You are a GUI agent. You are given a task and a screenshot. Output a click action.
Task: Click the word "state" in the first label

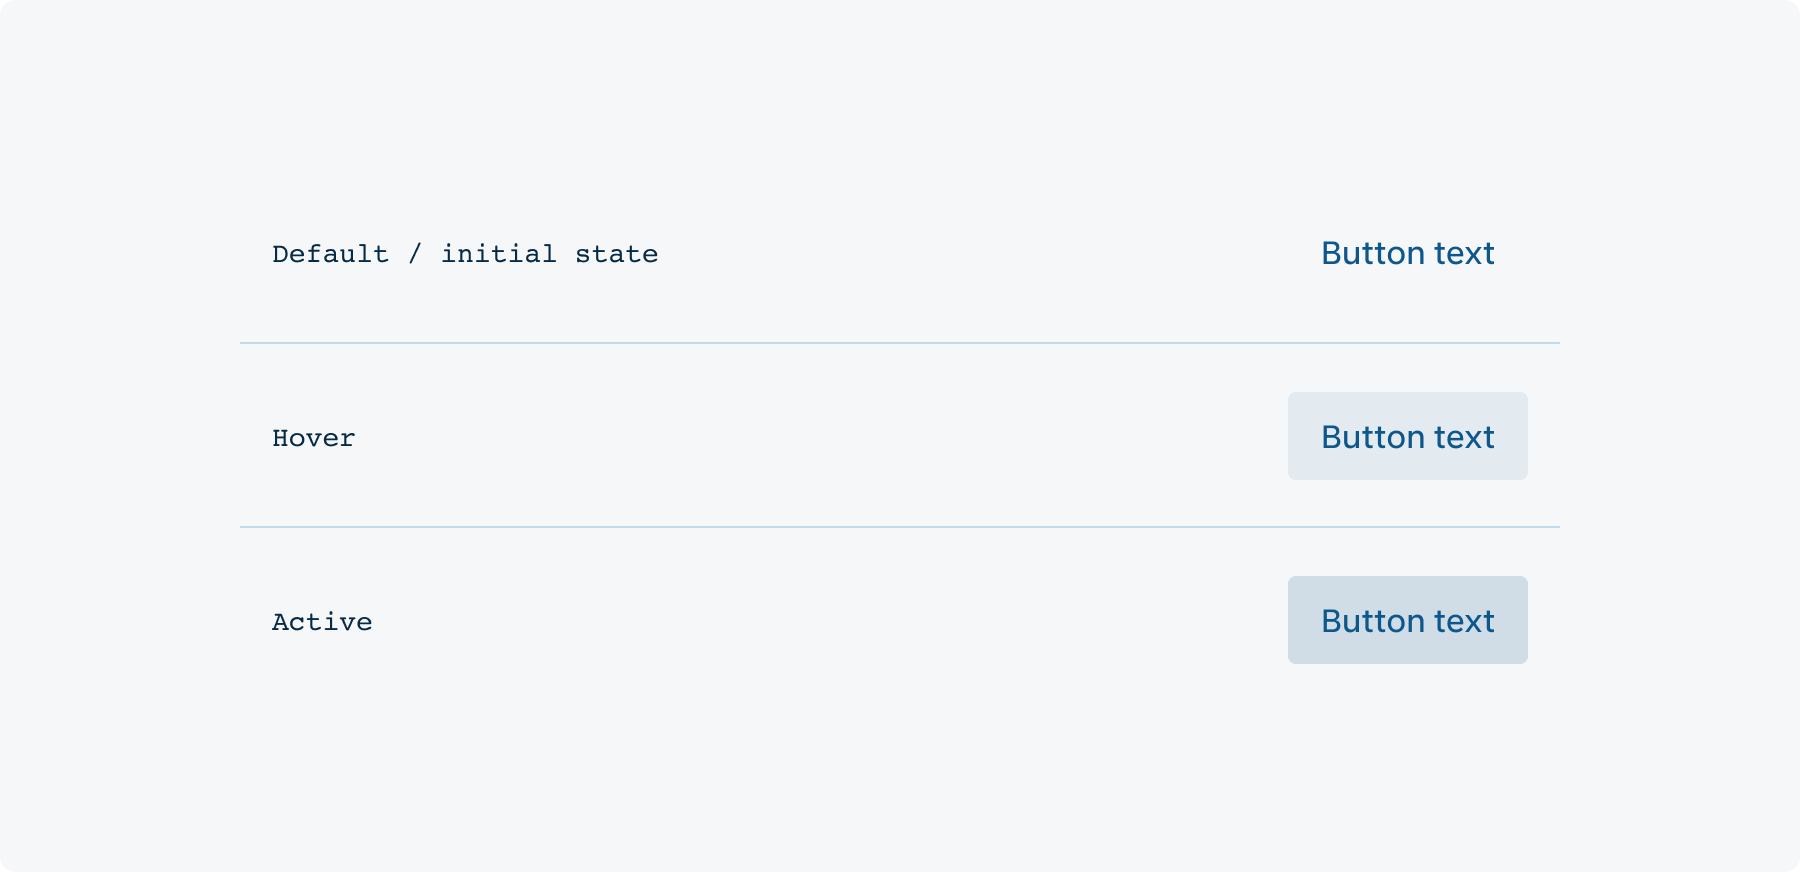(x=616, y=254)
